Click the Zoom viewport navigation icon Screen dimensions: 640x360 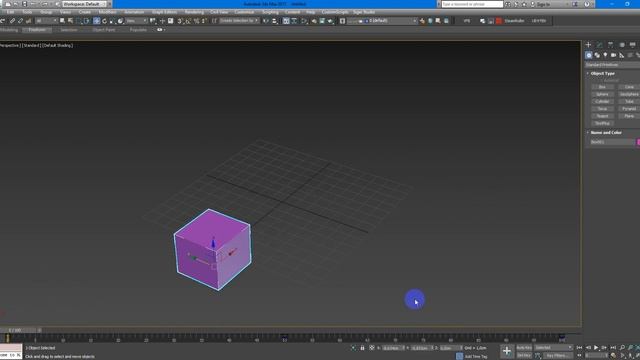(622, 347)
